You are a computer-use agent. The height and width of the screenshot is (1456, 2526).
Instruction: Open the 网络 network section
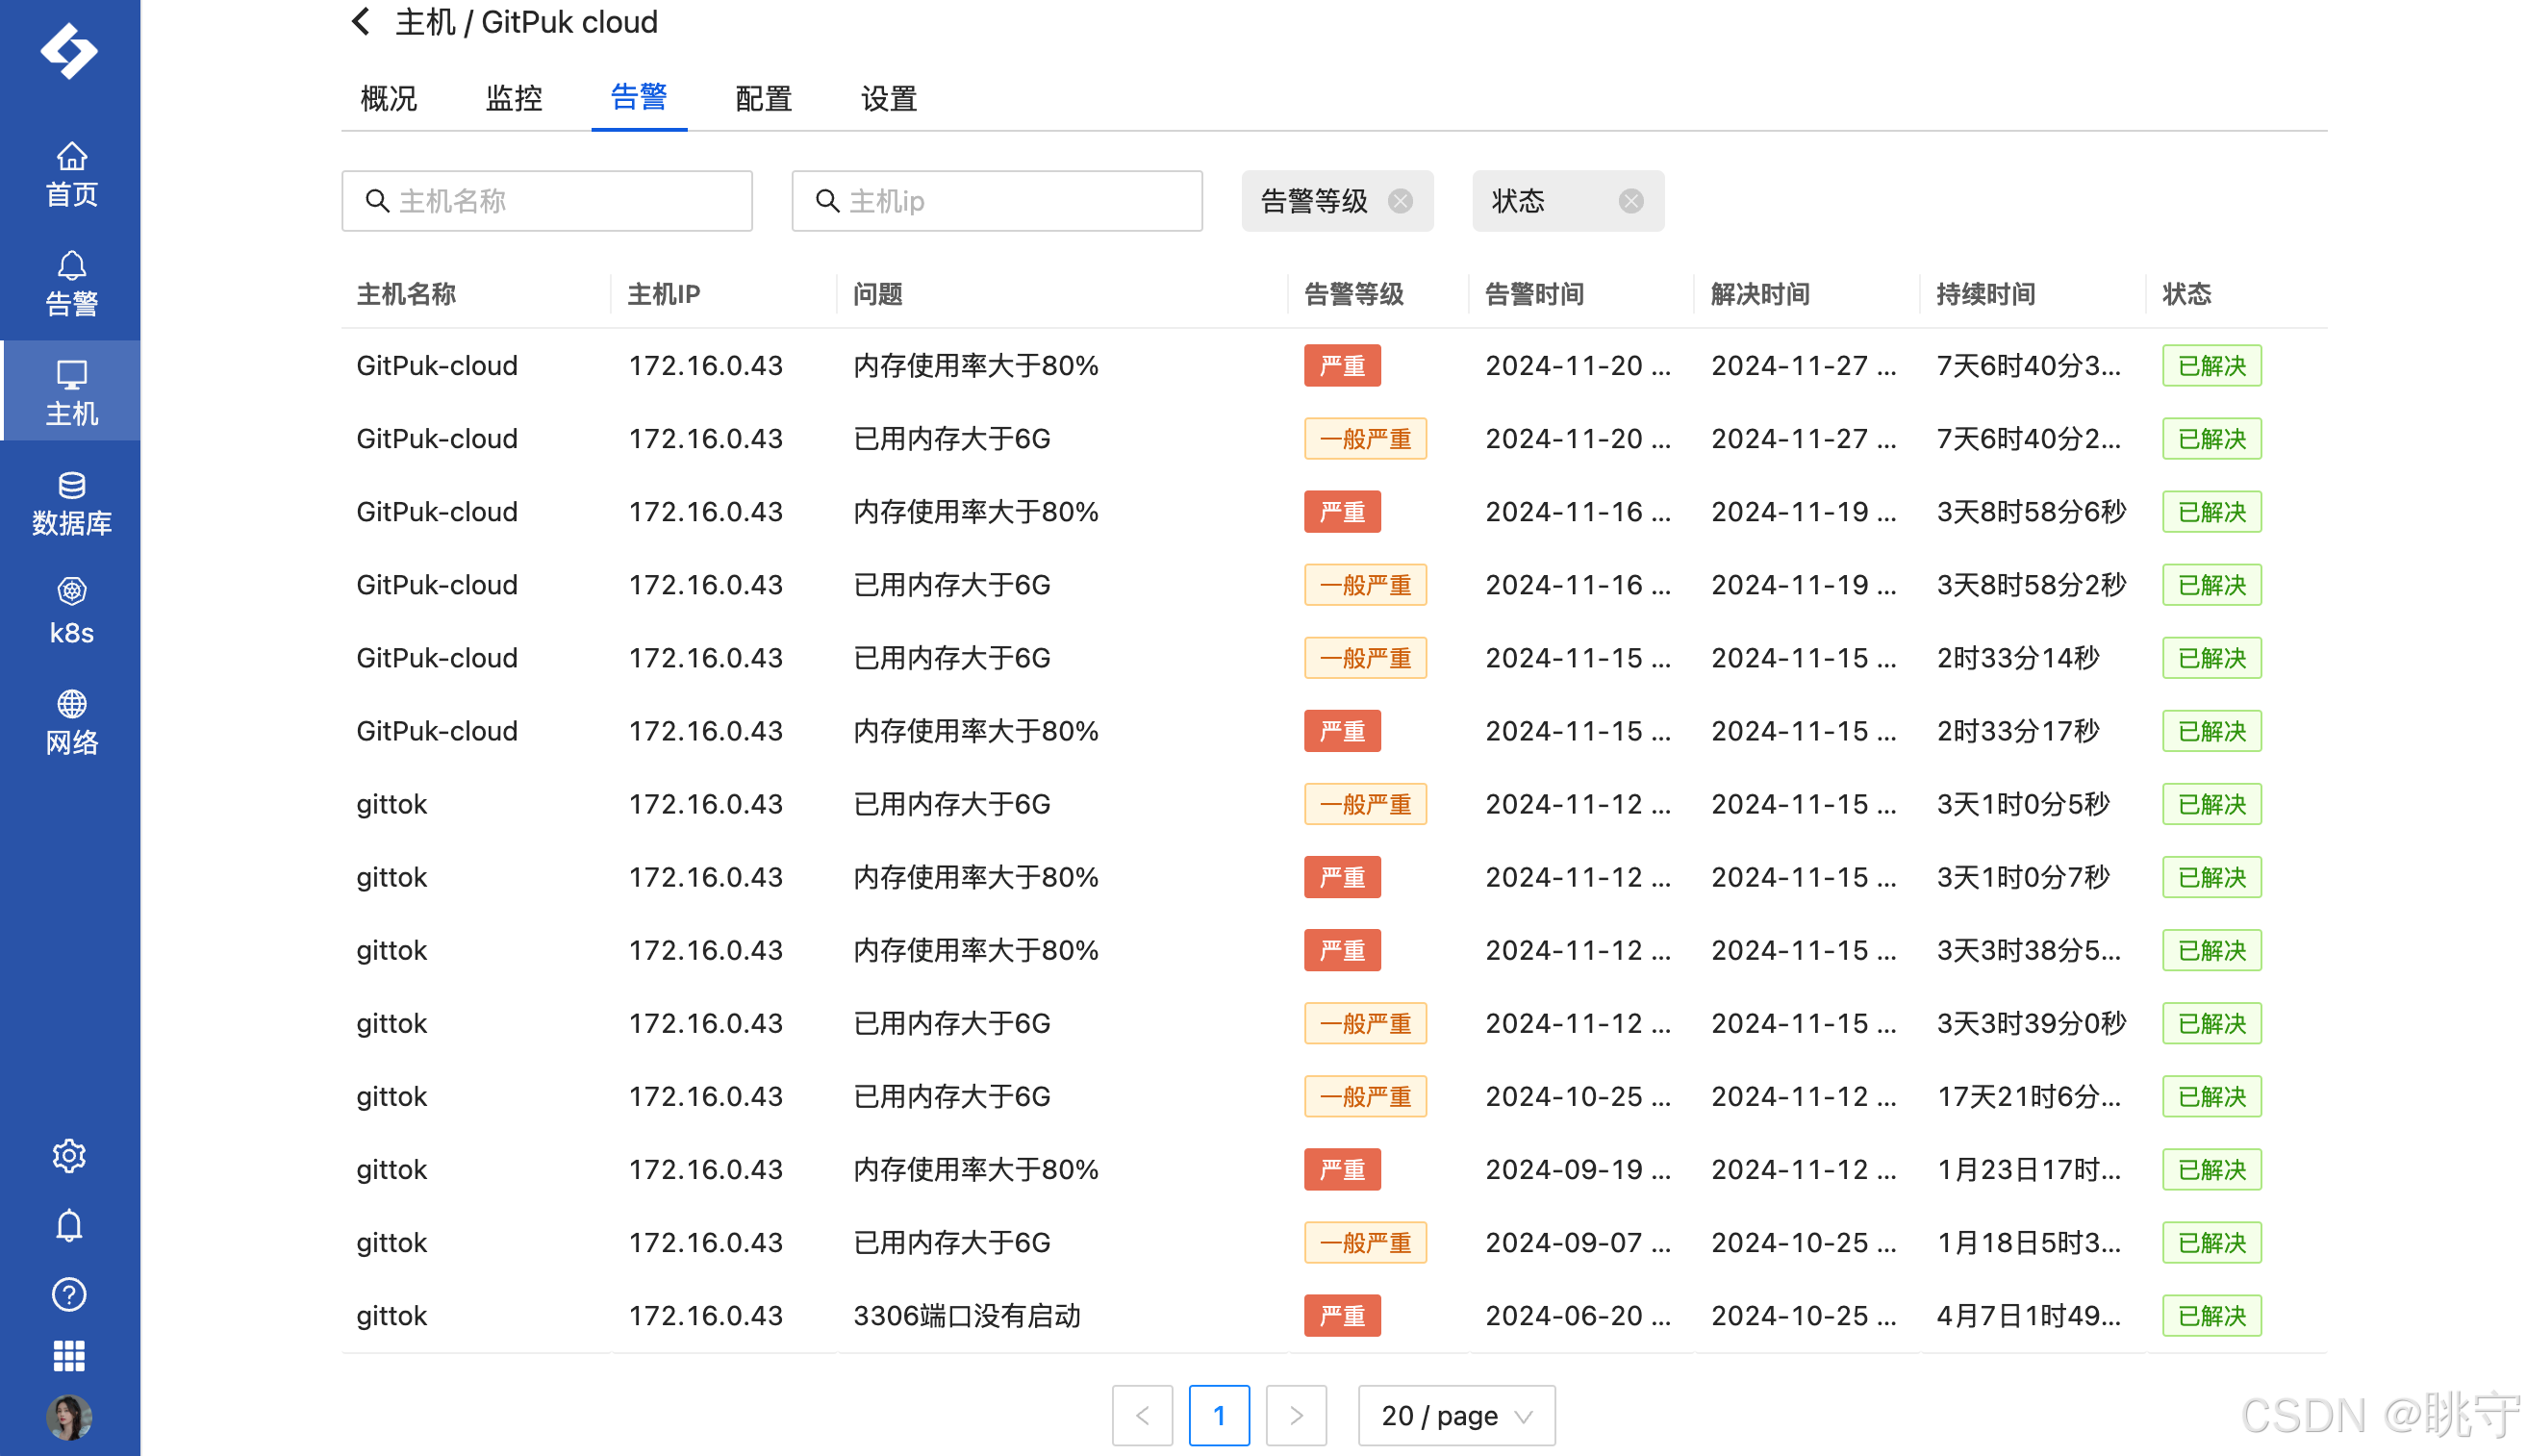[71, 722]
